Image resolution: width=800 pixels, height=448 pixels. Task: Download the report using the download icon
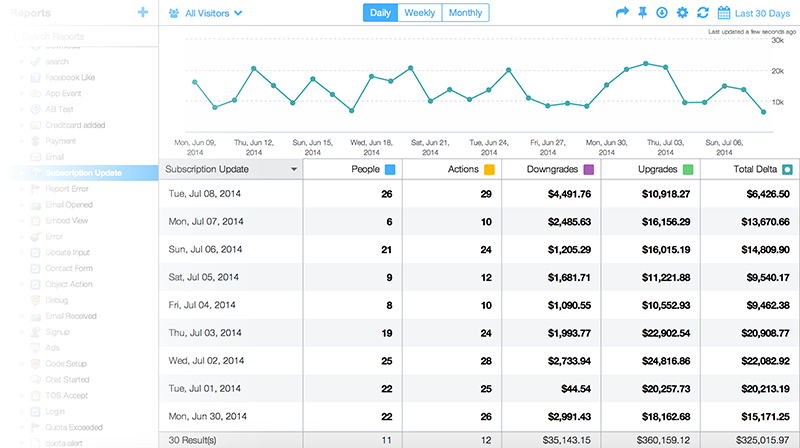(661, 13)
